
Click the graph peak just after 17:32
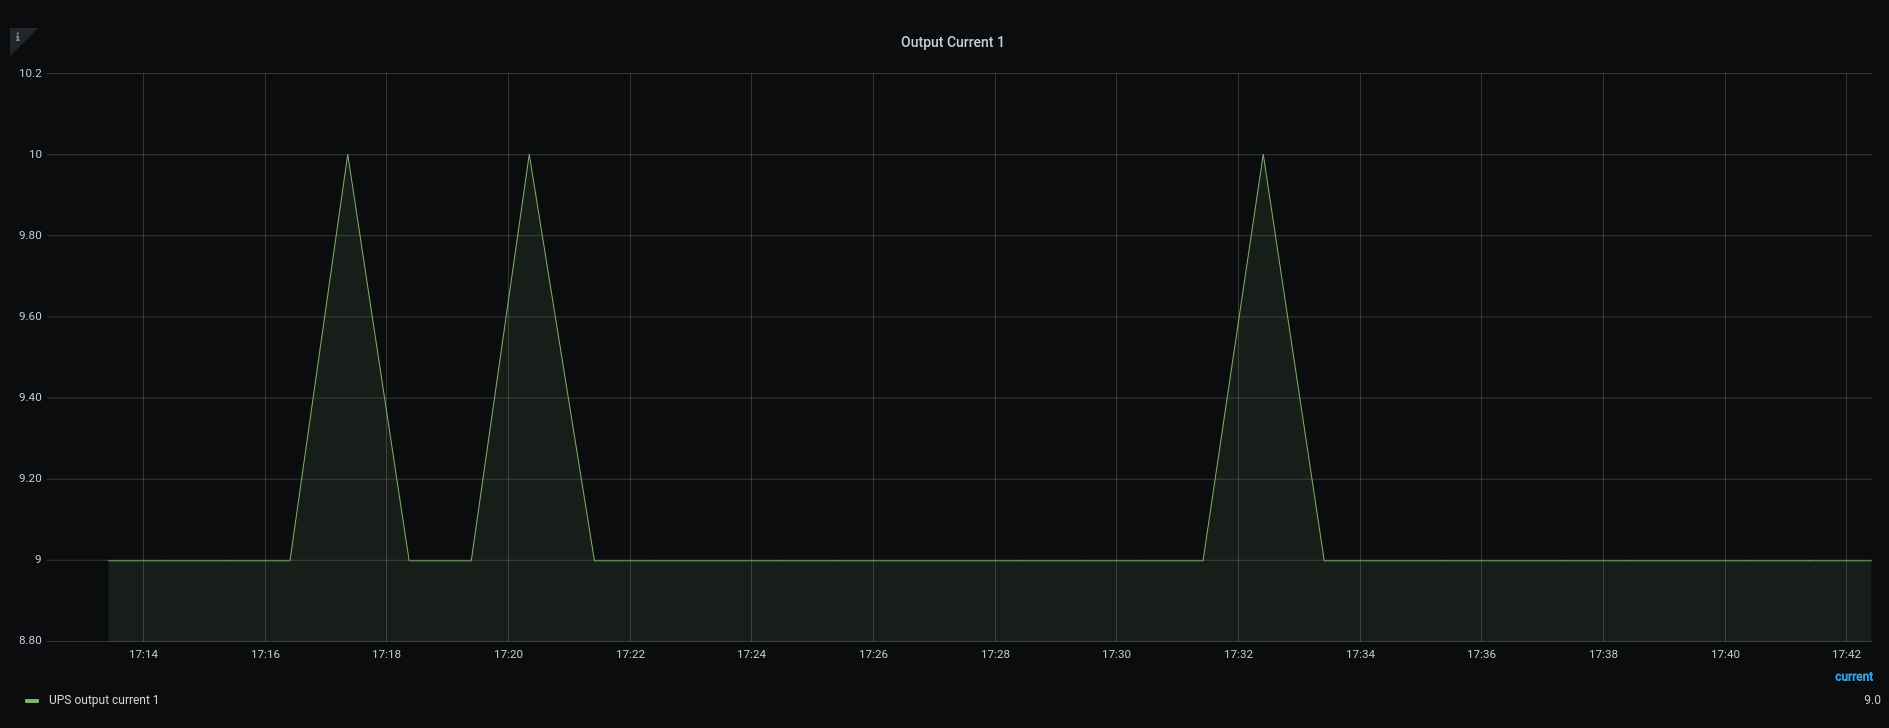(x=1263, y=155)
